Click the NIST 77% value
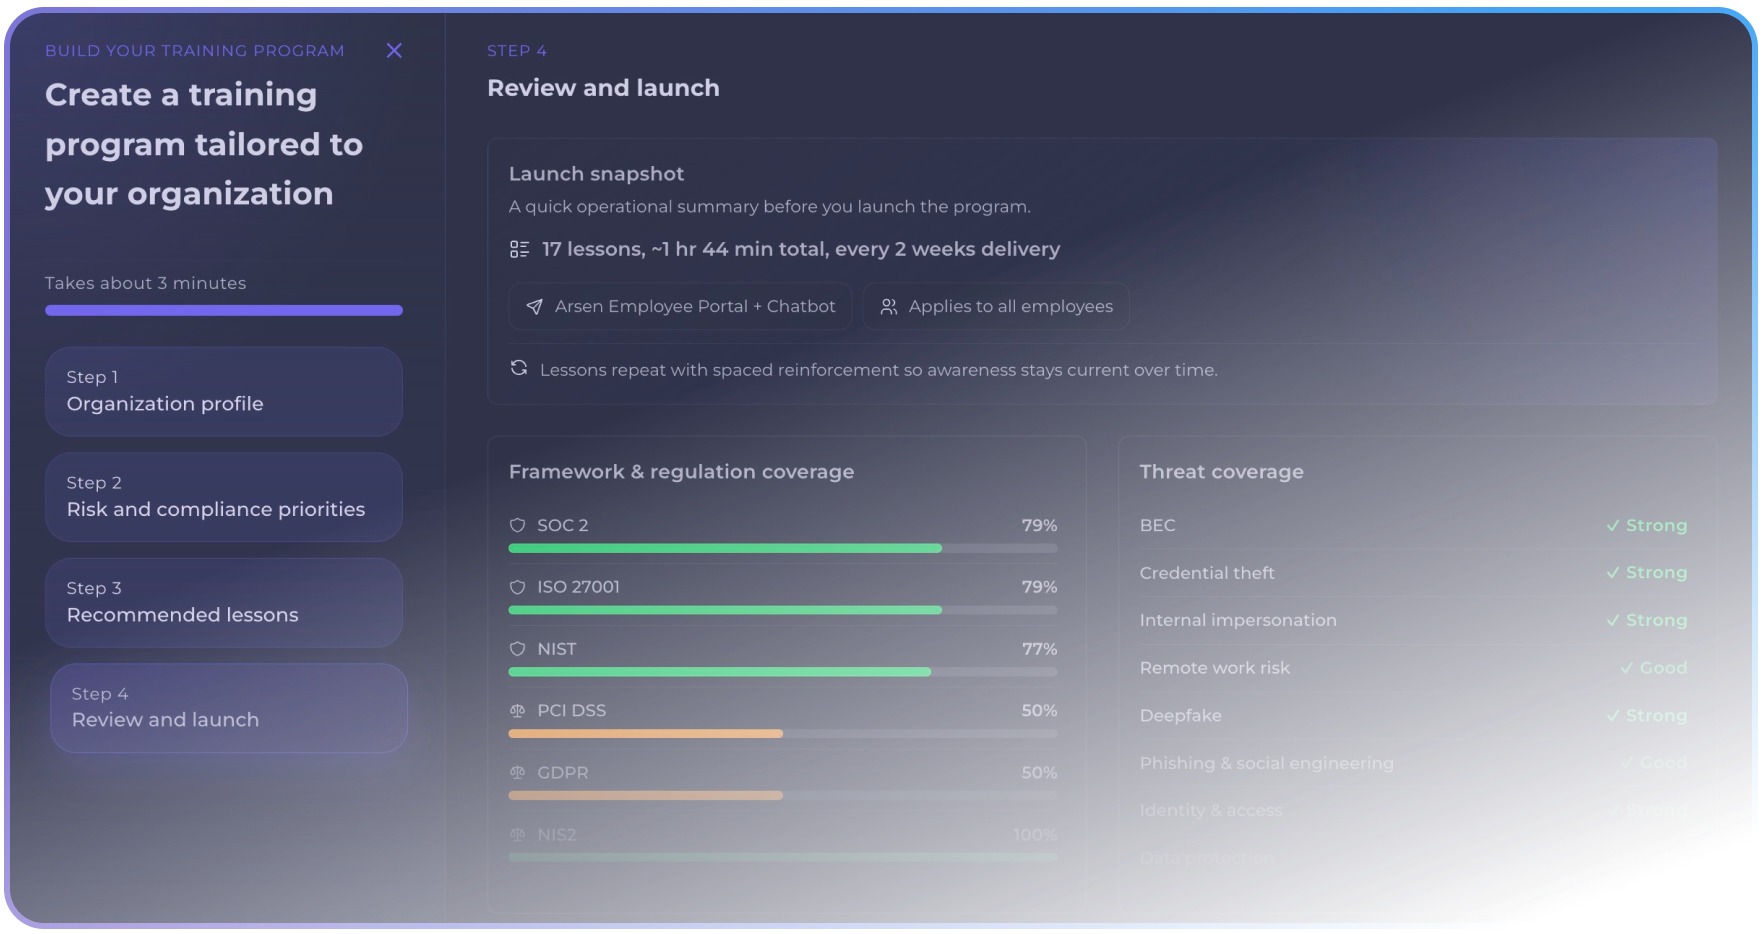Viewport: 1762px width, 934px height. 1039,649
